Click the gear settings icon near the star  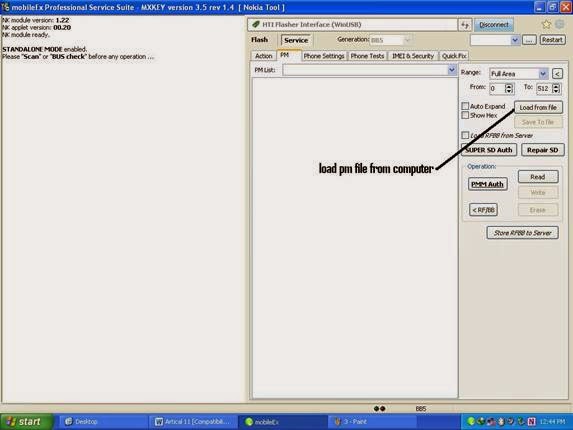[x=559, y=24]
